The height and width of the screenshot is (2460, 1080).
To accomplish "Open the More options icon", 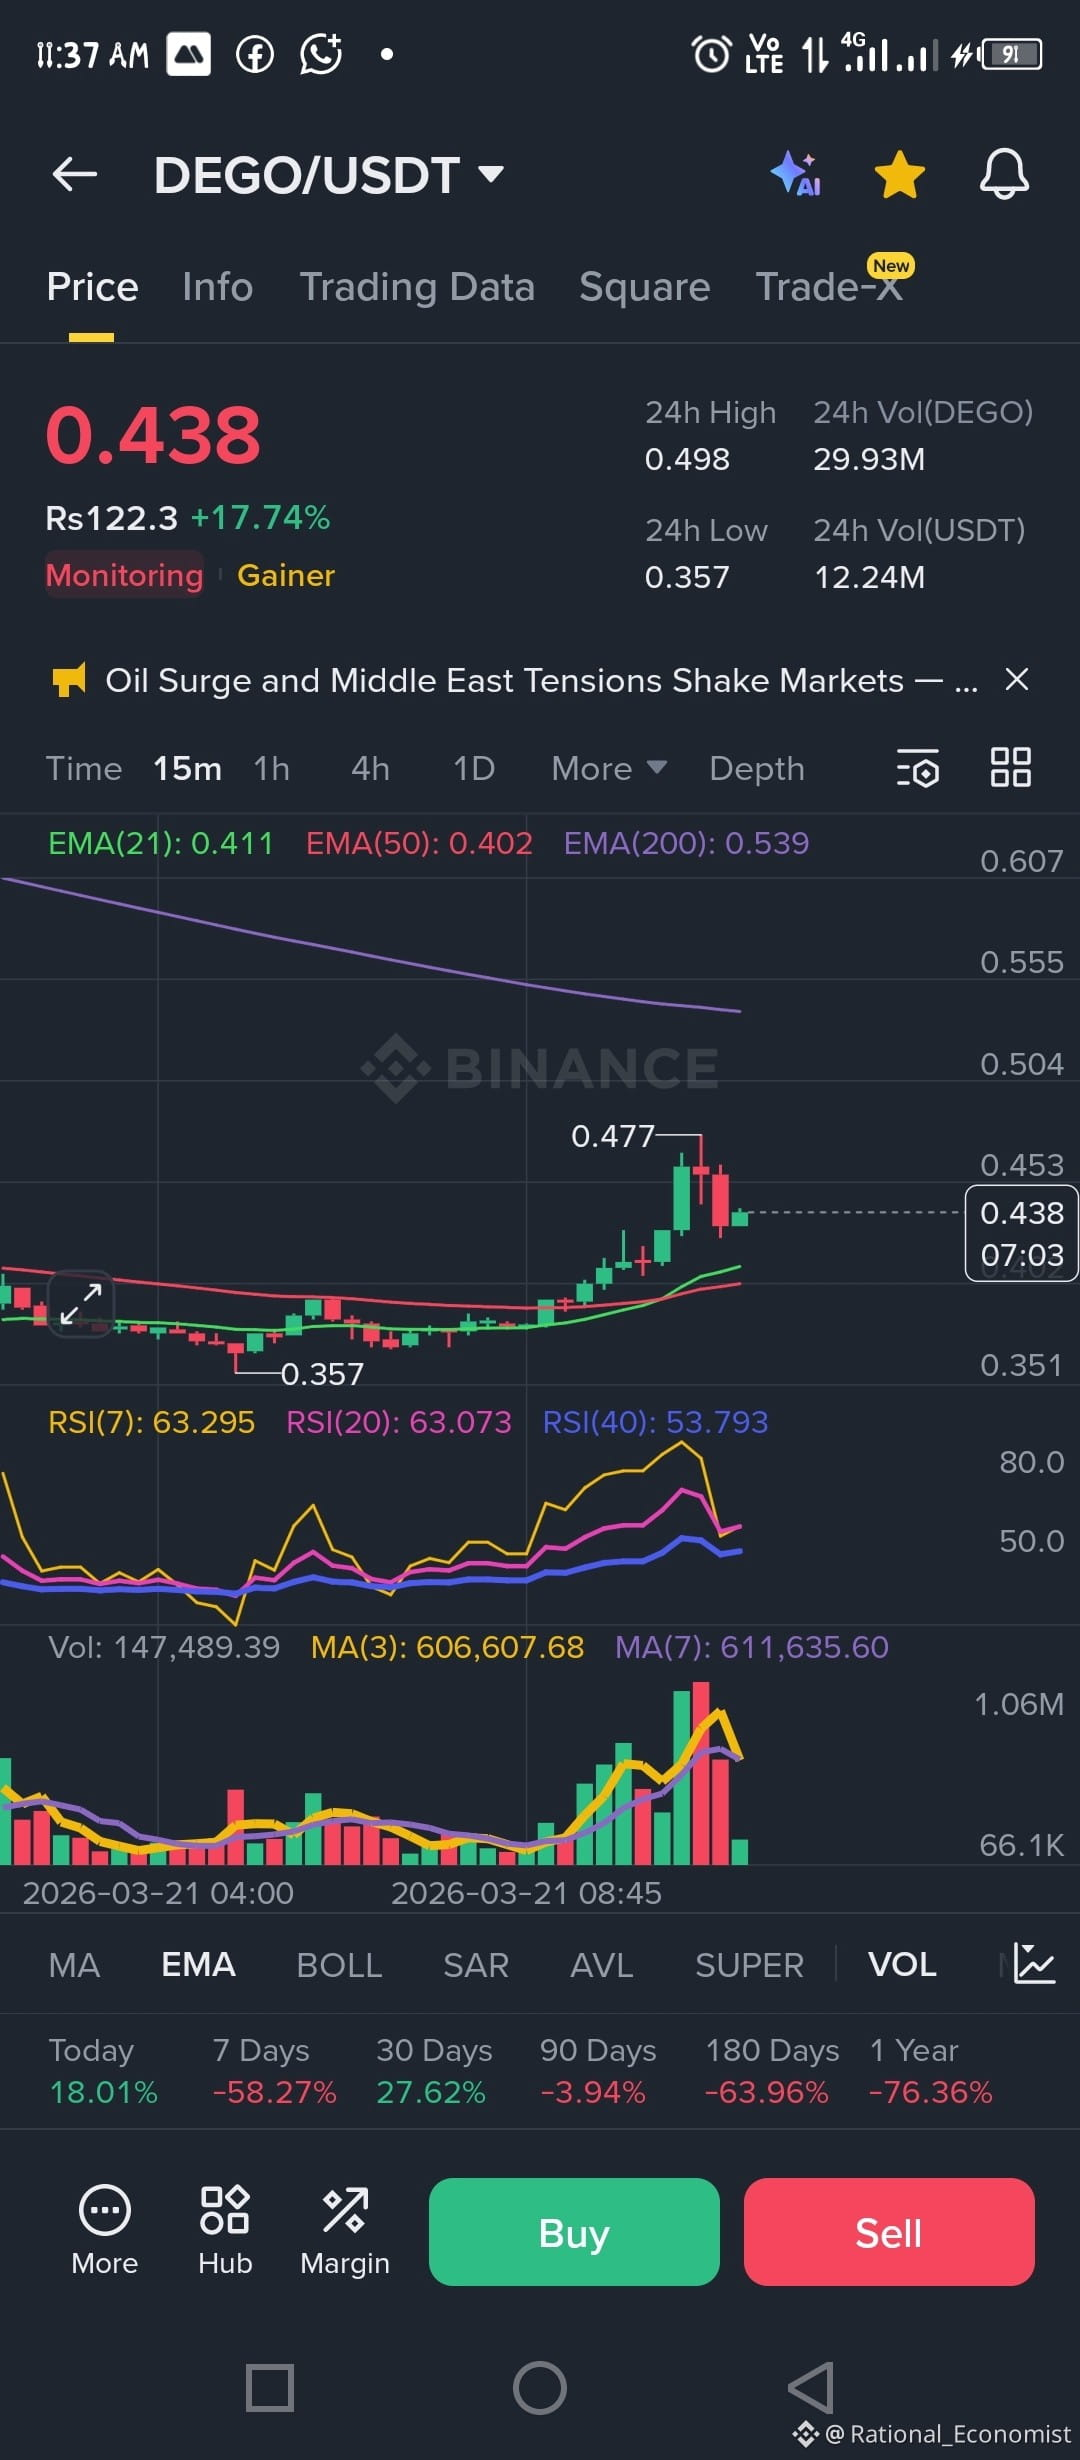I will click(104, 2231).
